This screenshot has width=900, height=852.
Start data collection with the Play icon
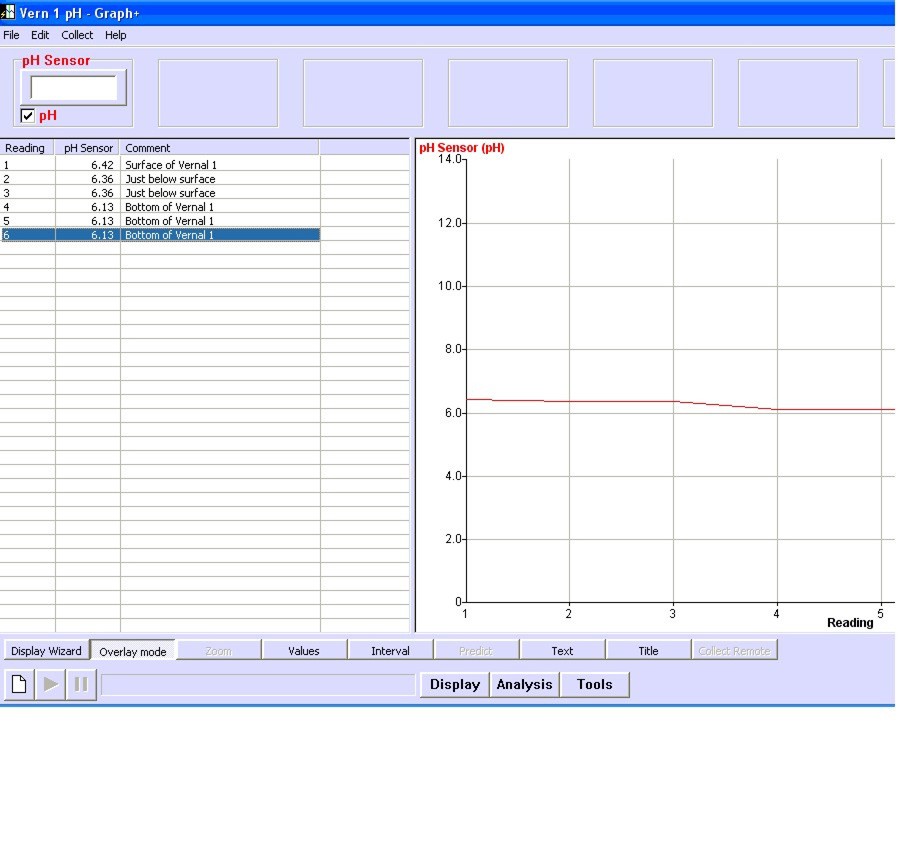pos(48,684)
